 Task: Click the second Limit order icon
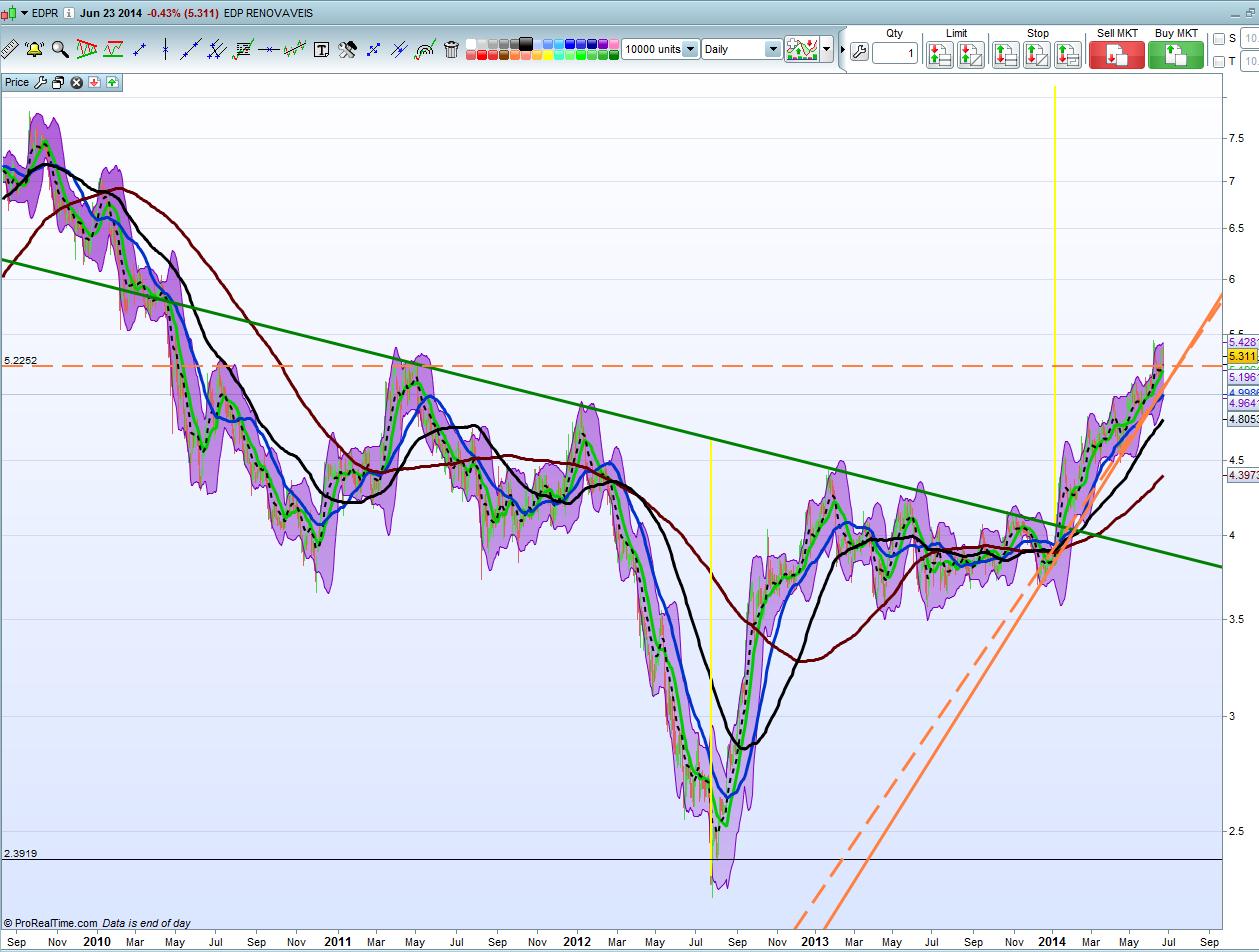[971, 54]
